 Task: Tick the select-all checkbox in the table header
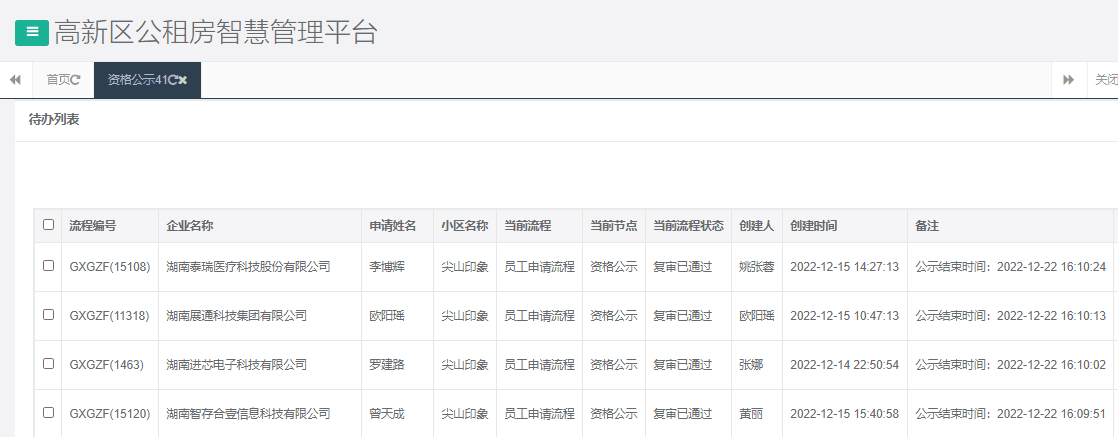click(48, 225)
